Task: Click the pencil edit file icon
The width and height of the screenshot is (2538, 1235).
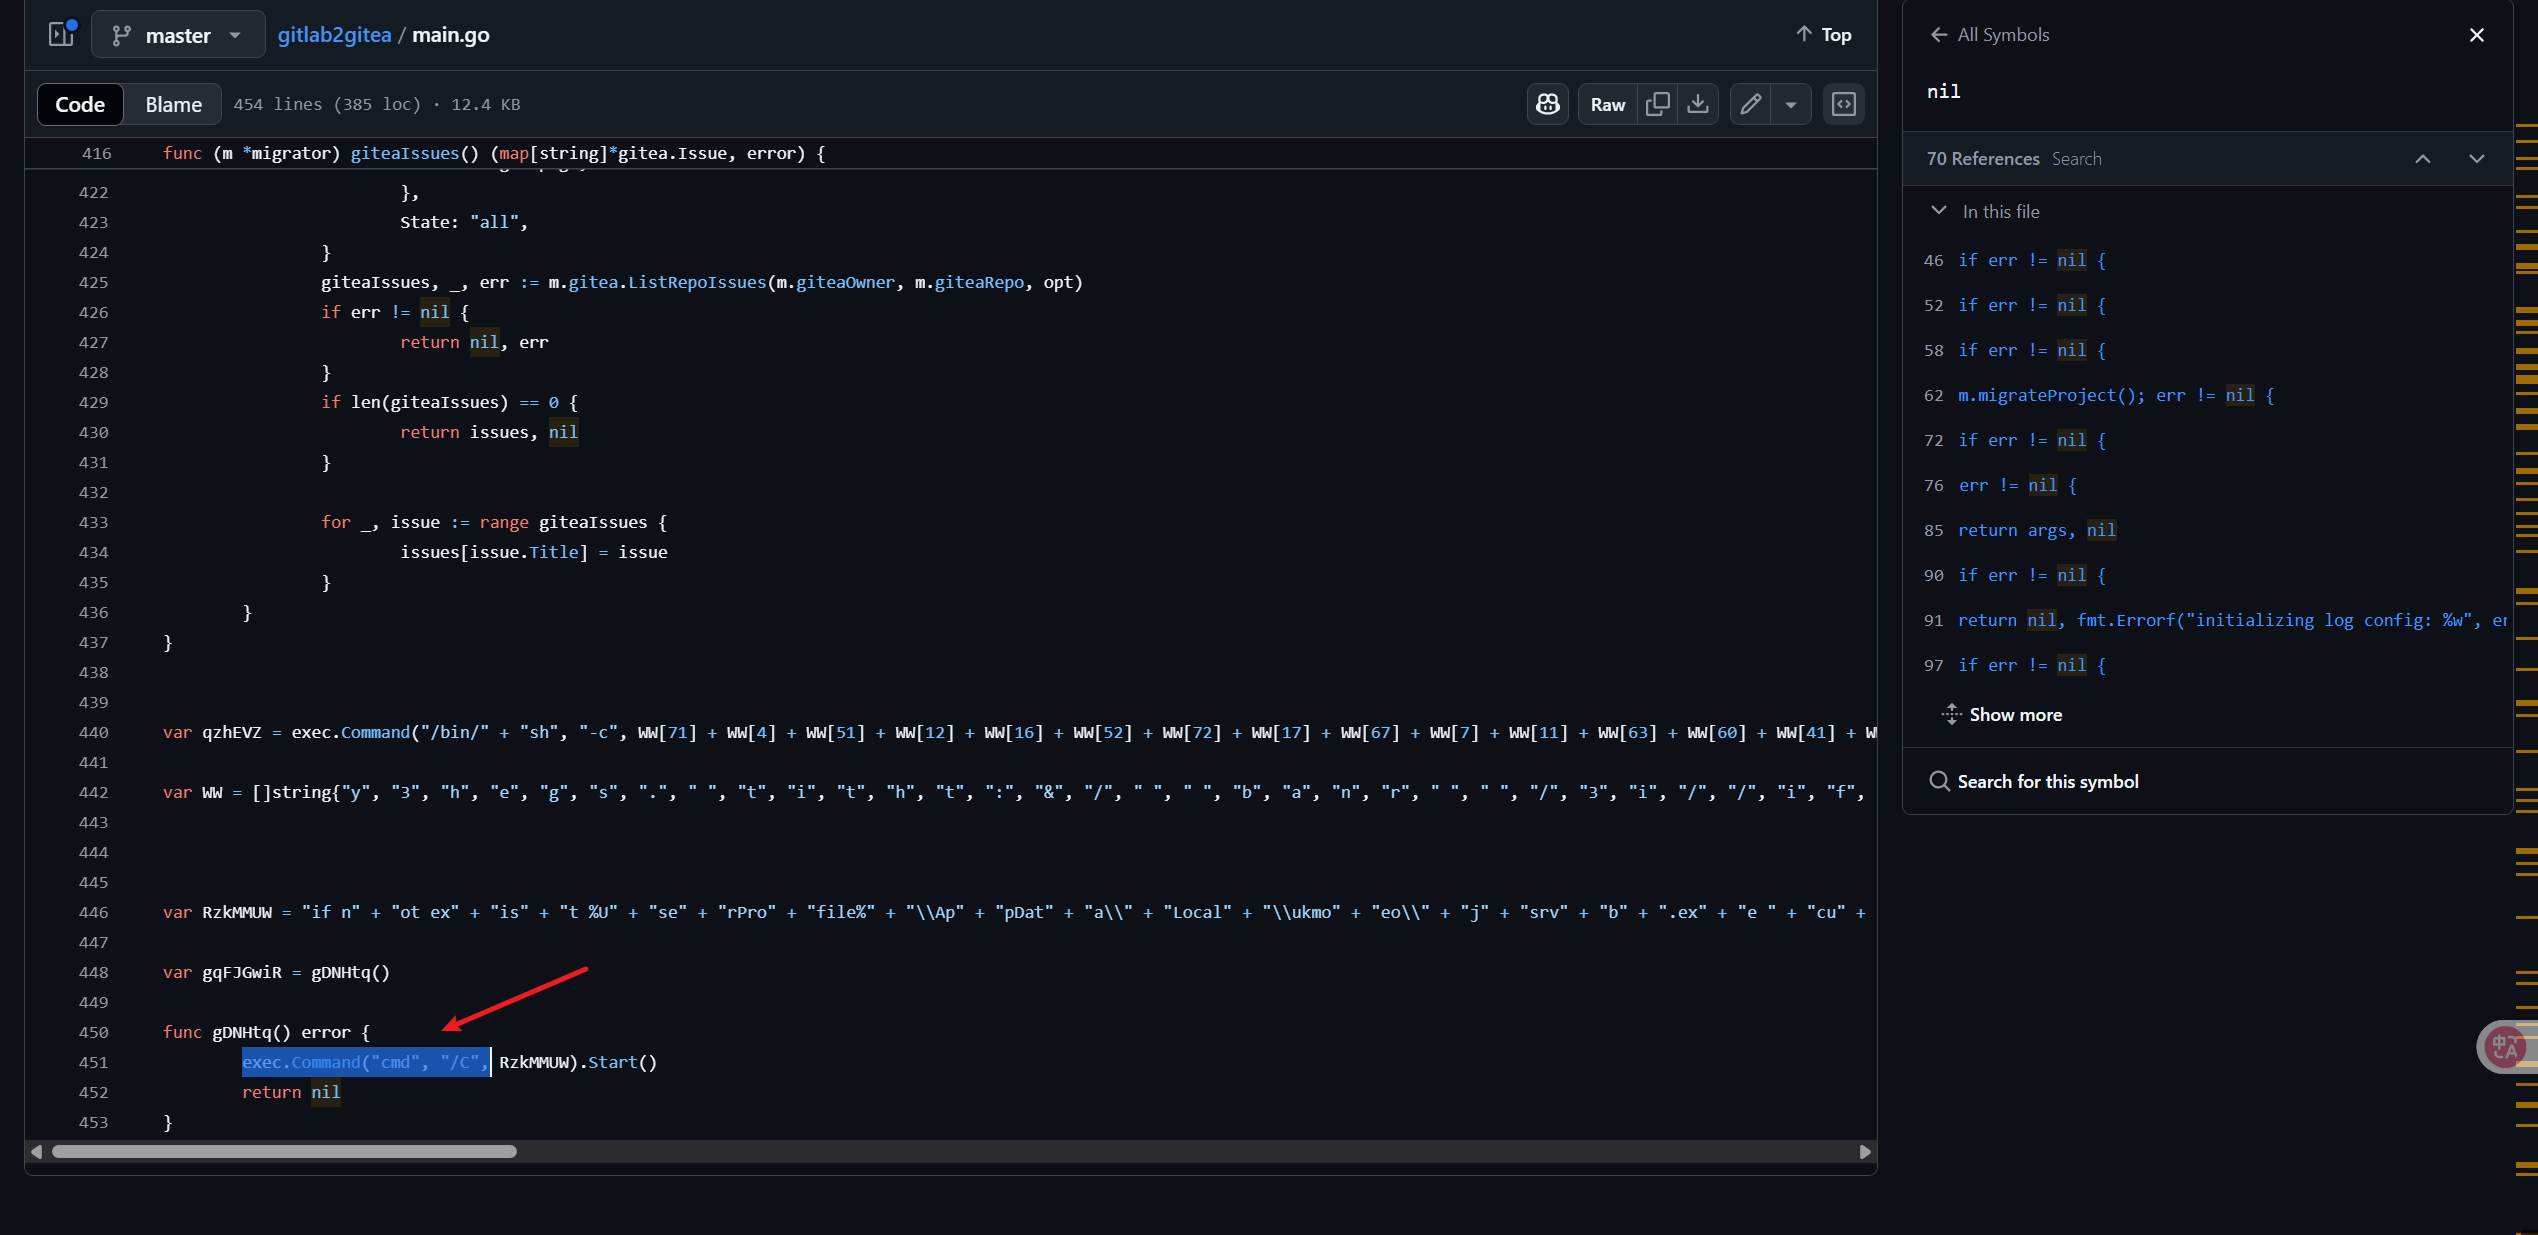Action: (x=1750, y=104)
